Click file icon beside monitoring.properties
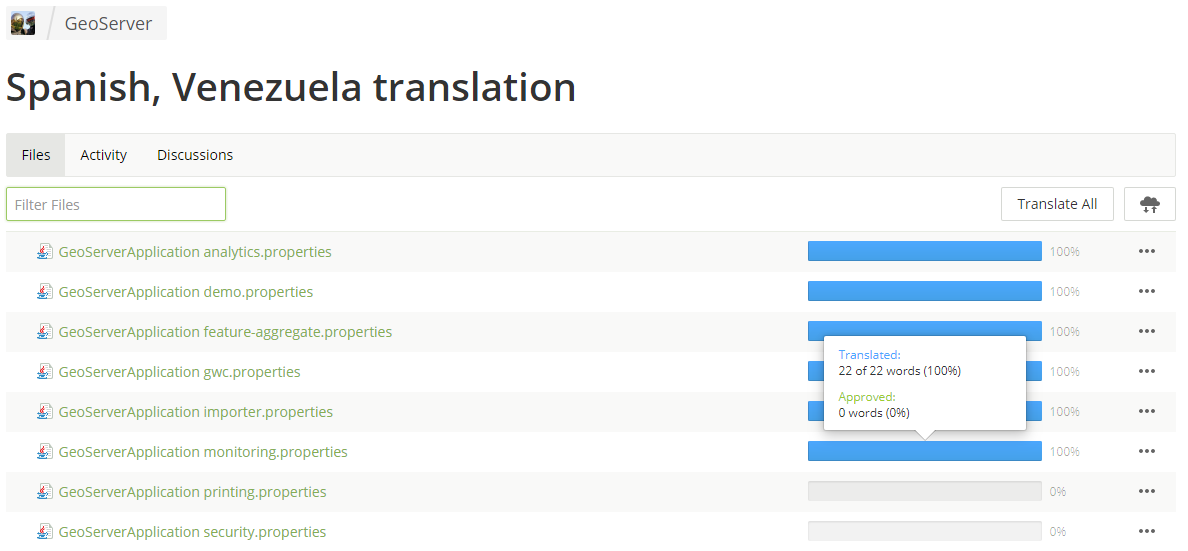This screenshot has width=1188, height=551. click(45, 452)
